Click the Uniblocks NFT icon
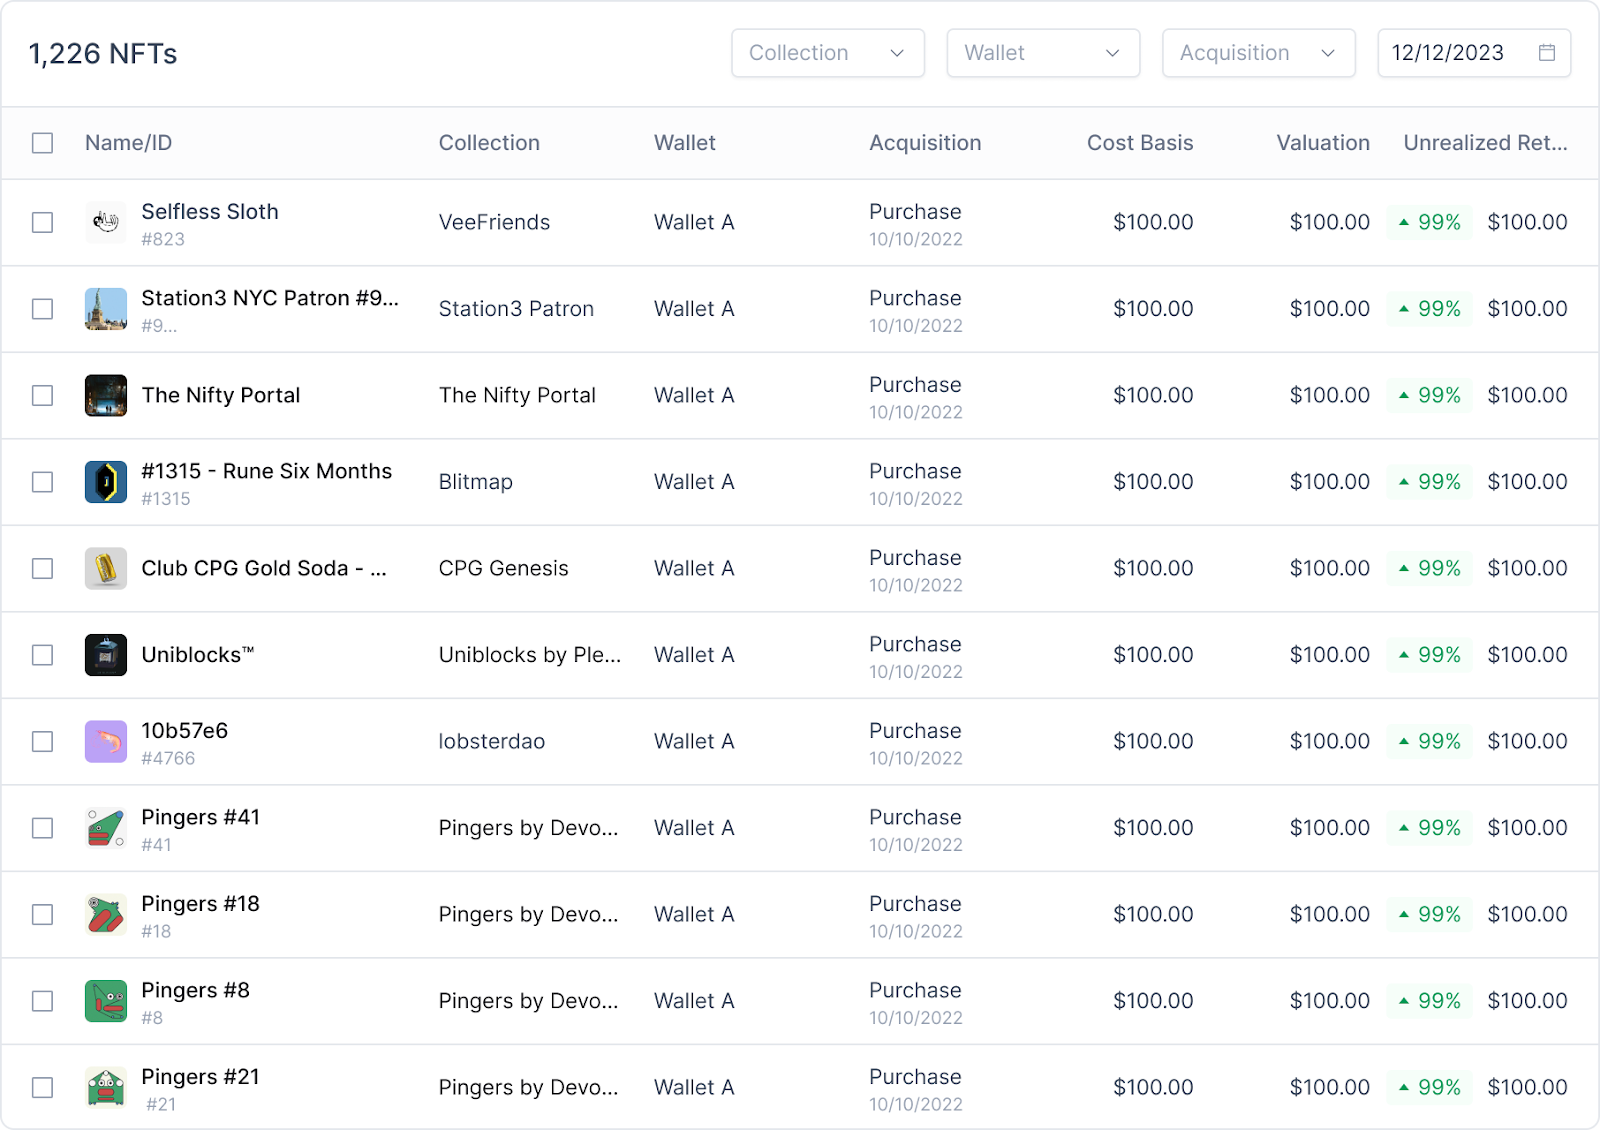 pyautogui.click(x=106, y=655)
